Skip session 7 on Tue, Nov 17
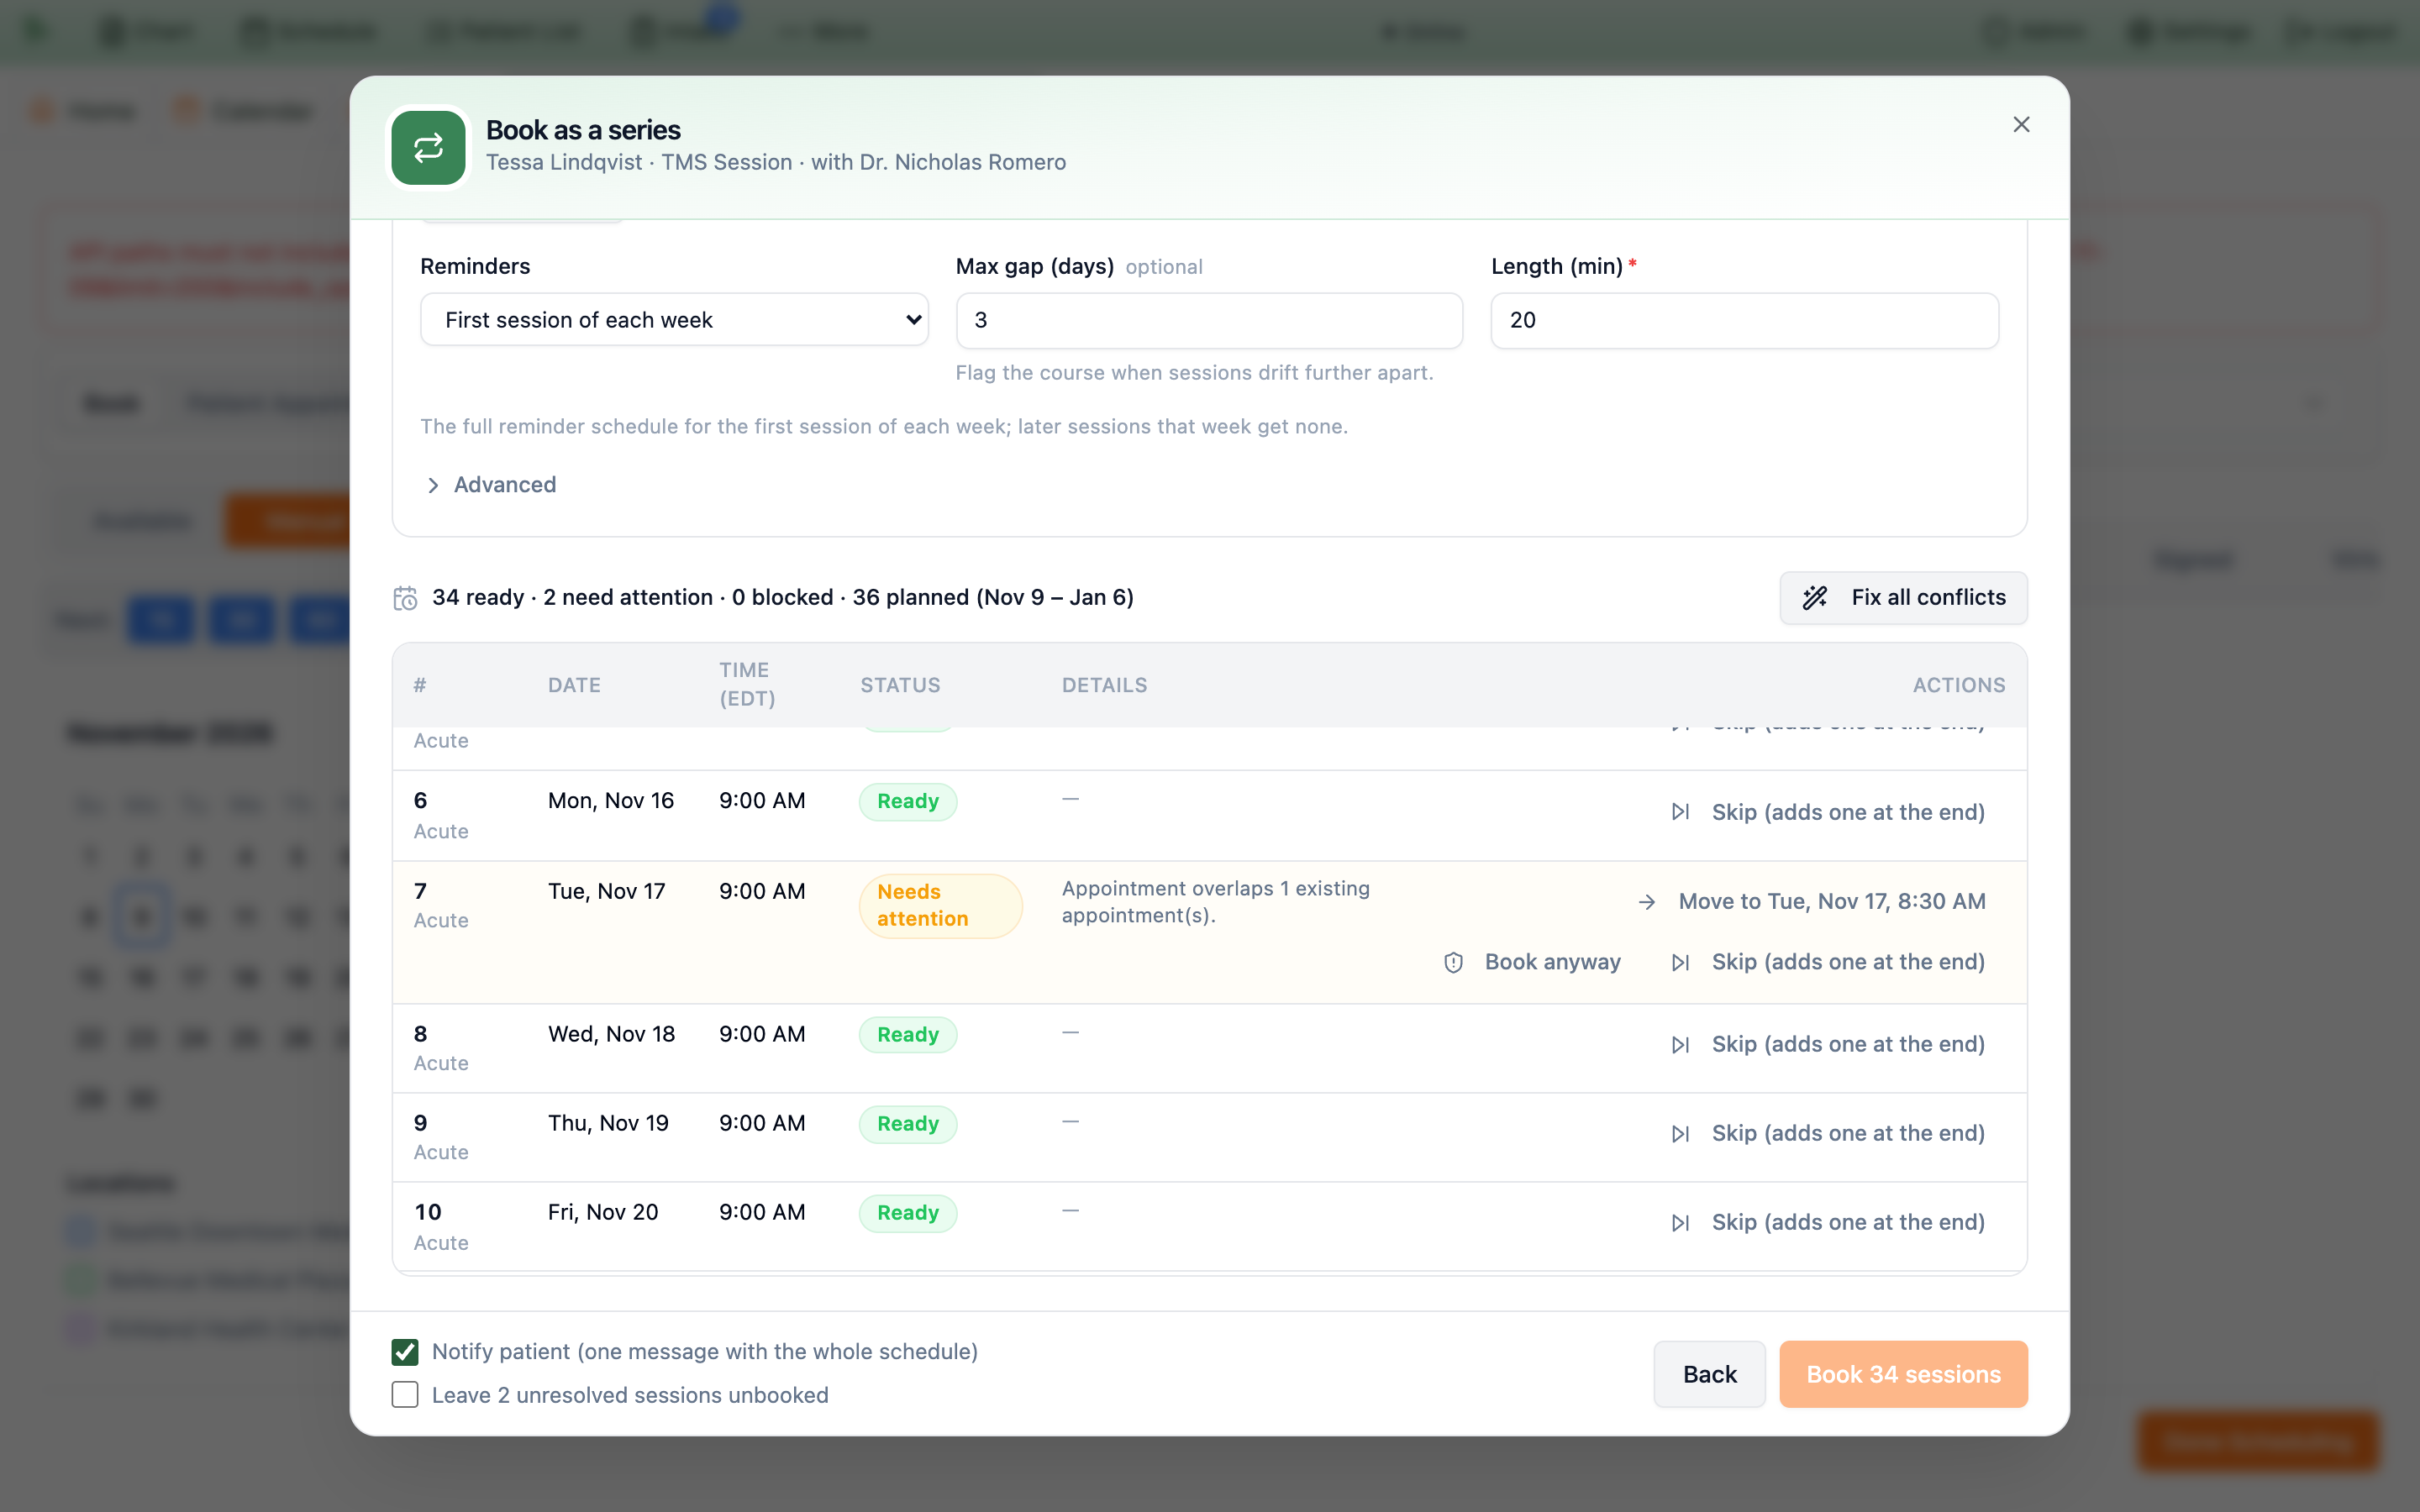Viewport: 2420px width, 1512px height. [1828, 962]
